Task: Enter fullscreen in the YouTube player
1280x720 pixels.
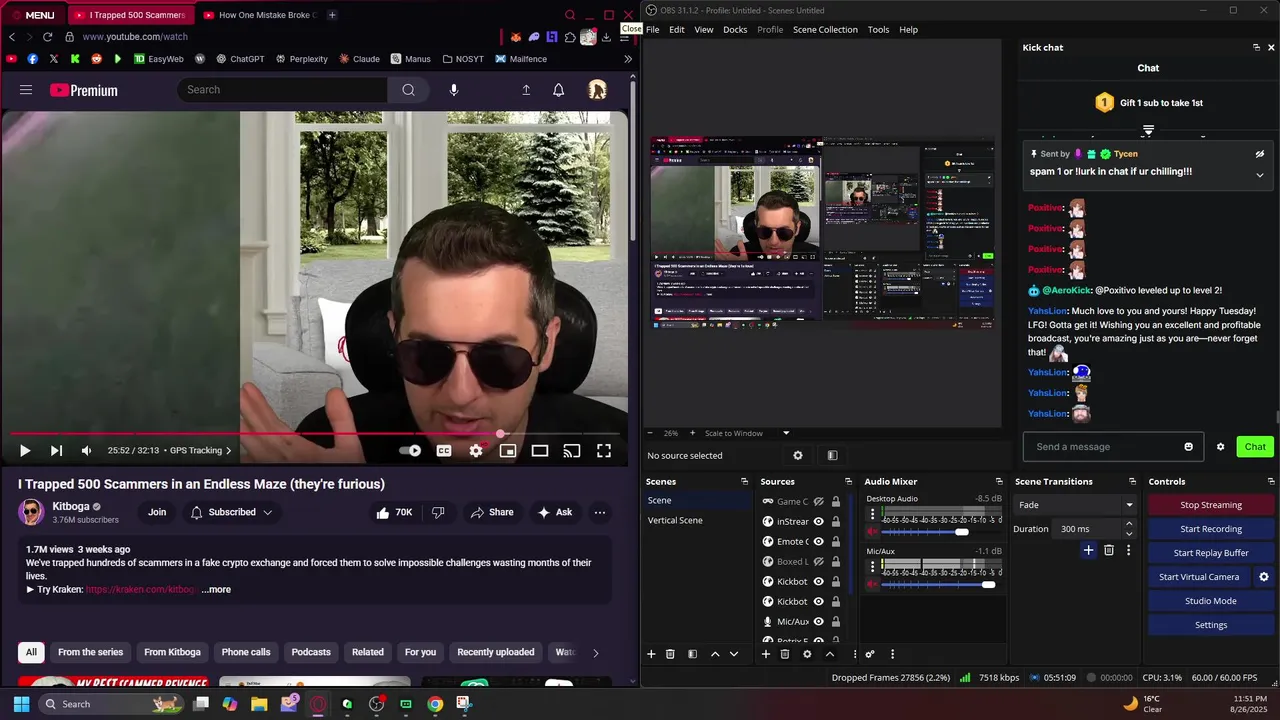Action: [x=604, y=451]
